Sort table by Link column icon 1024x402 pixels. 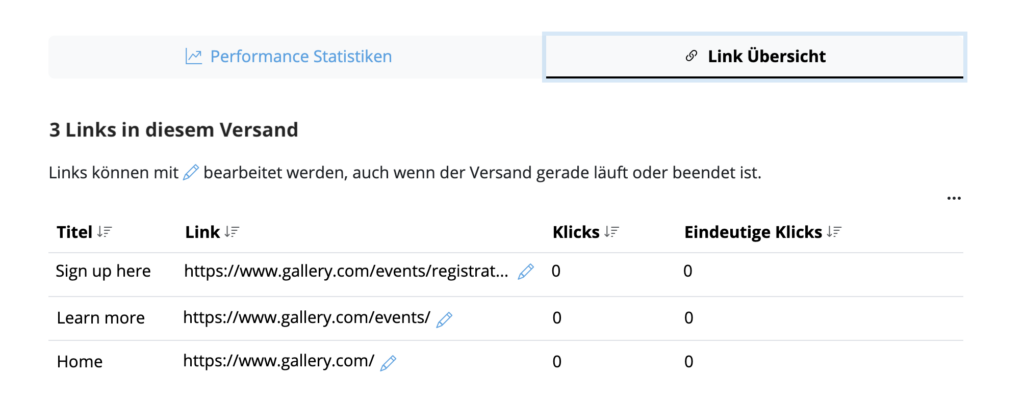[232, 232]
